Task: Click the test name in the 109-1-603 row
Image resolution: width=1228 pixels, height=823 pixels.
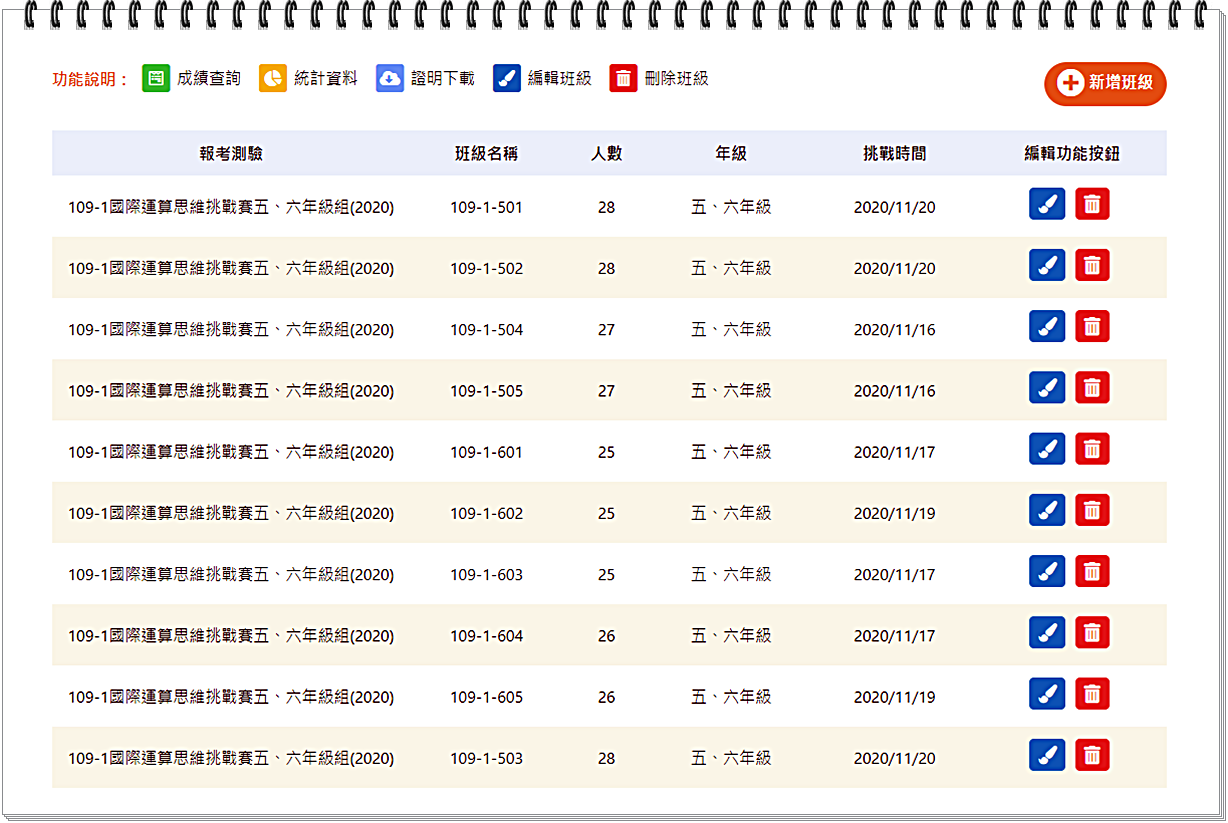Action: pyautogui.click(x=231, y=575)
